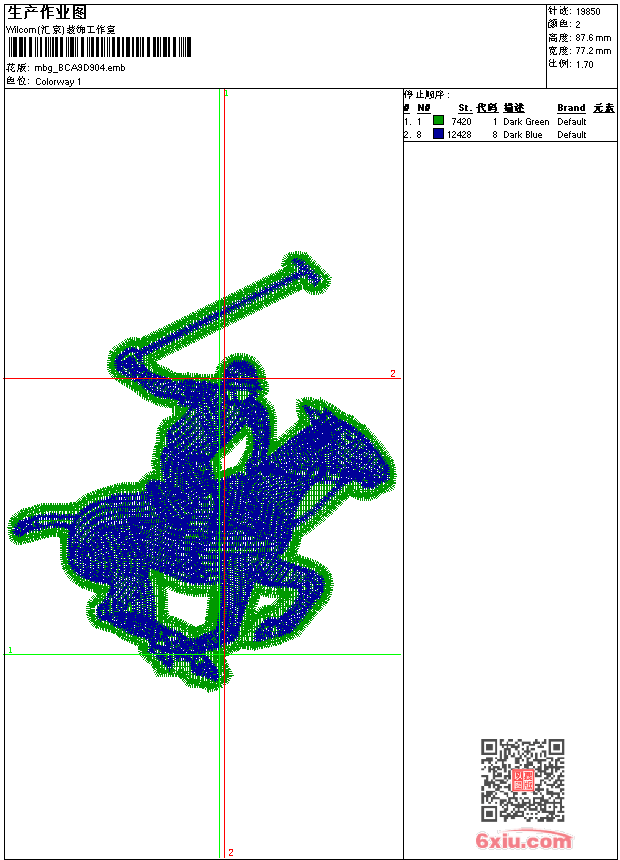Click the red '2' label below vertical guide
The height and width of the screenshot is (860, 620).
(x=231, y=852)
